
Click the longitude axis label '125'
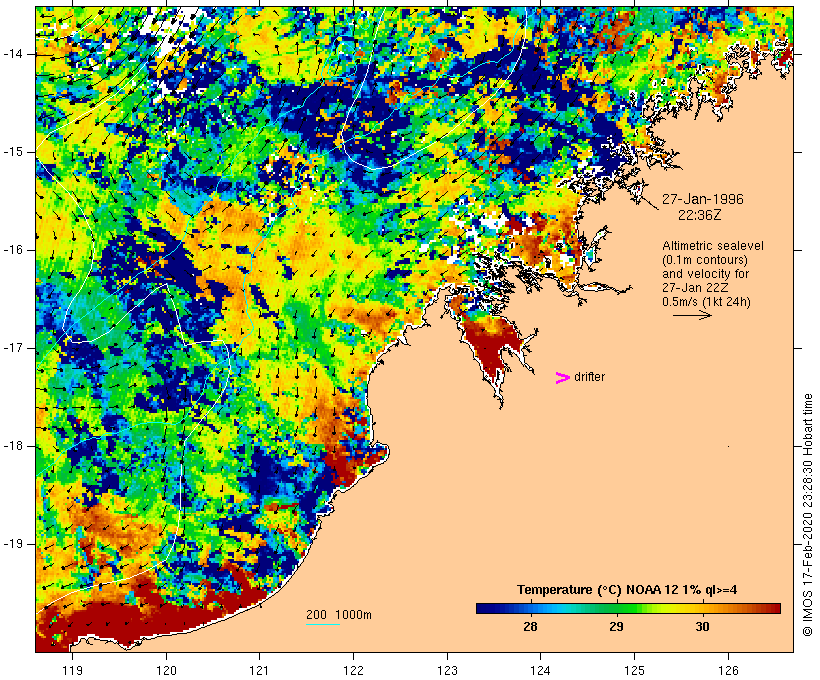point(635,671)
